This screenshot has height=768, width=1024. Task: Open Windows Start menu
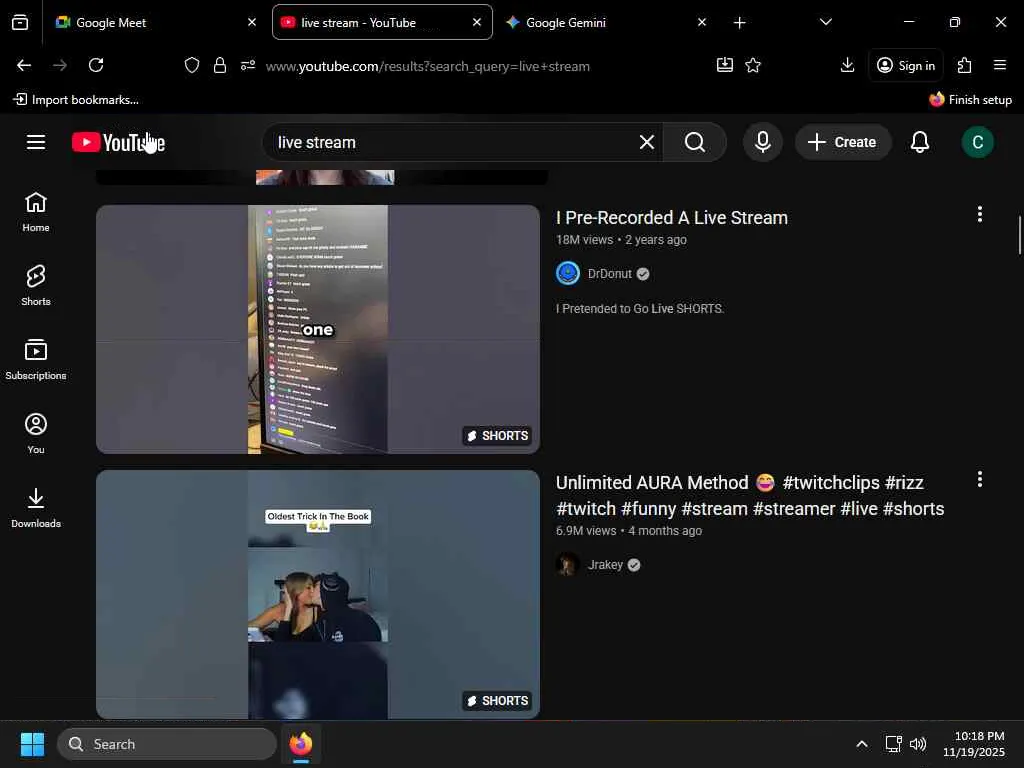(x=32, y=744)
